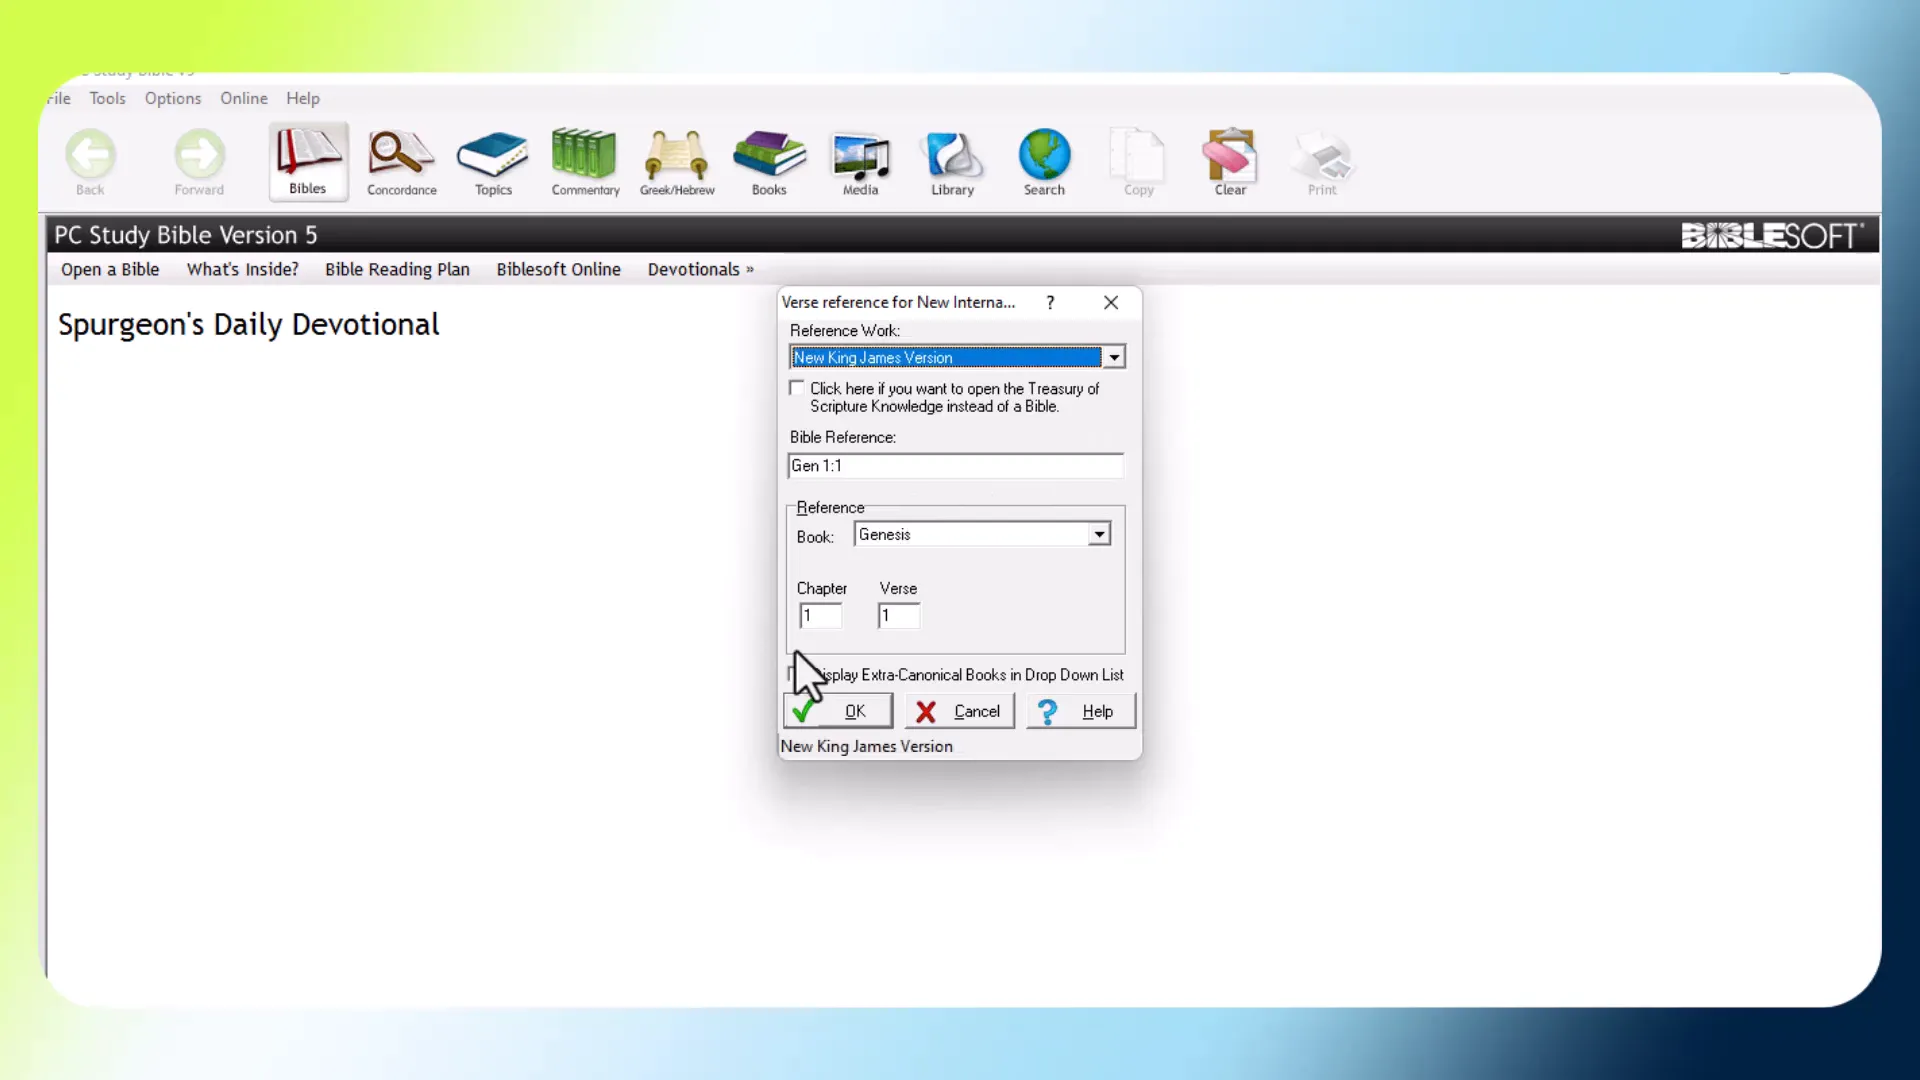Open the Help menu

tap(303, 98)
